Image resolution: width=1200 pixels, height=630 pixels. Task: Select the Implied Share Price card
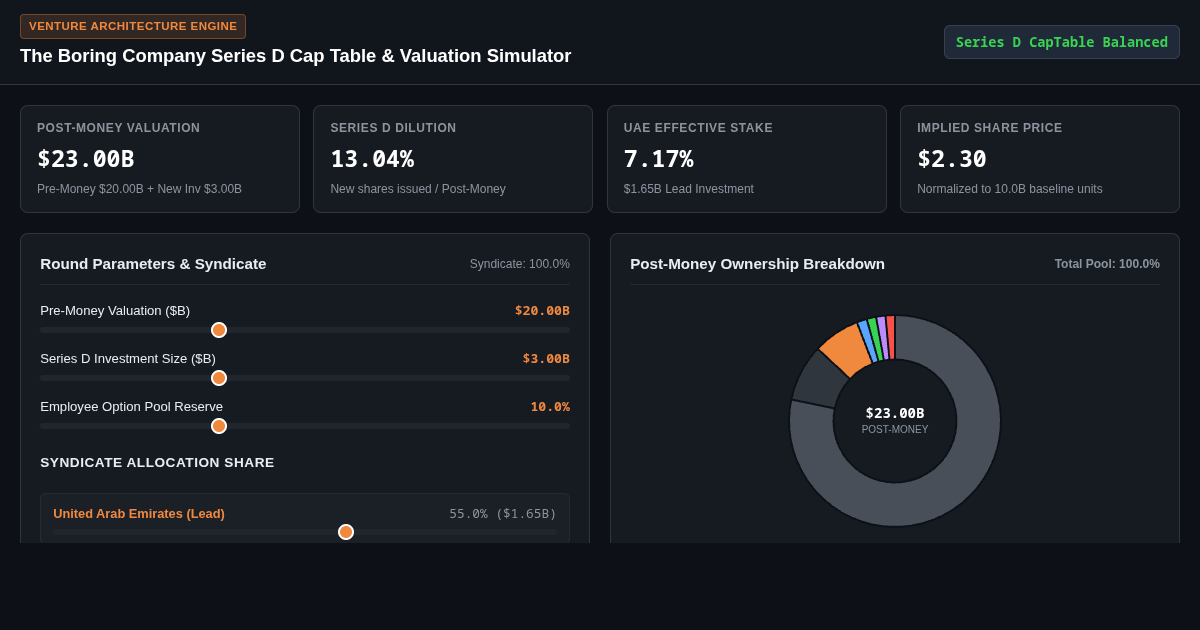pyautogui.click(x=1040, y=159)
